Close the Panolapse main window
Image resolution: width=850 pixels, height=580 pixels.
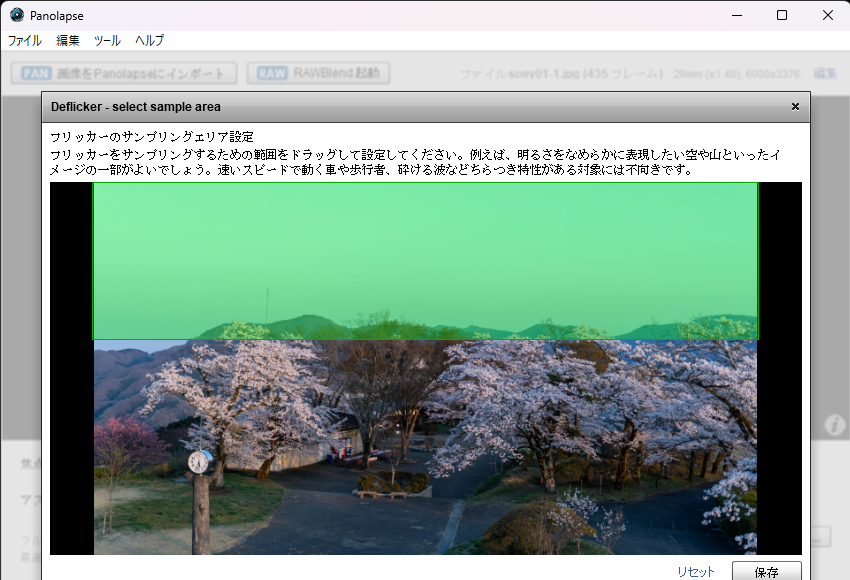[x=828, y=15]
